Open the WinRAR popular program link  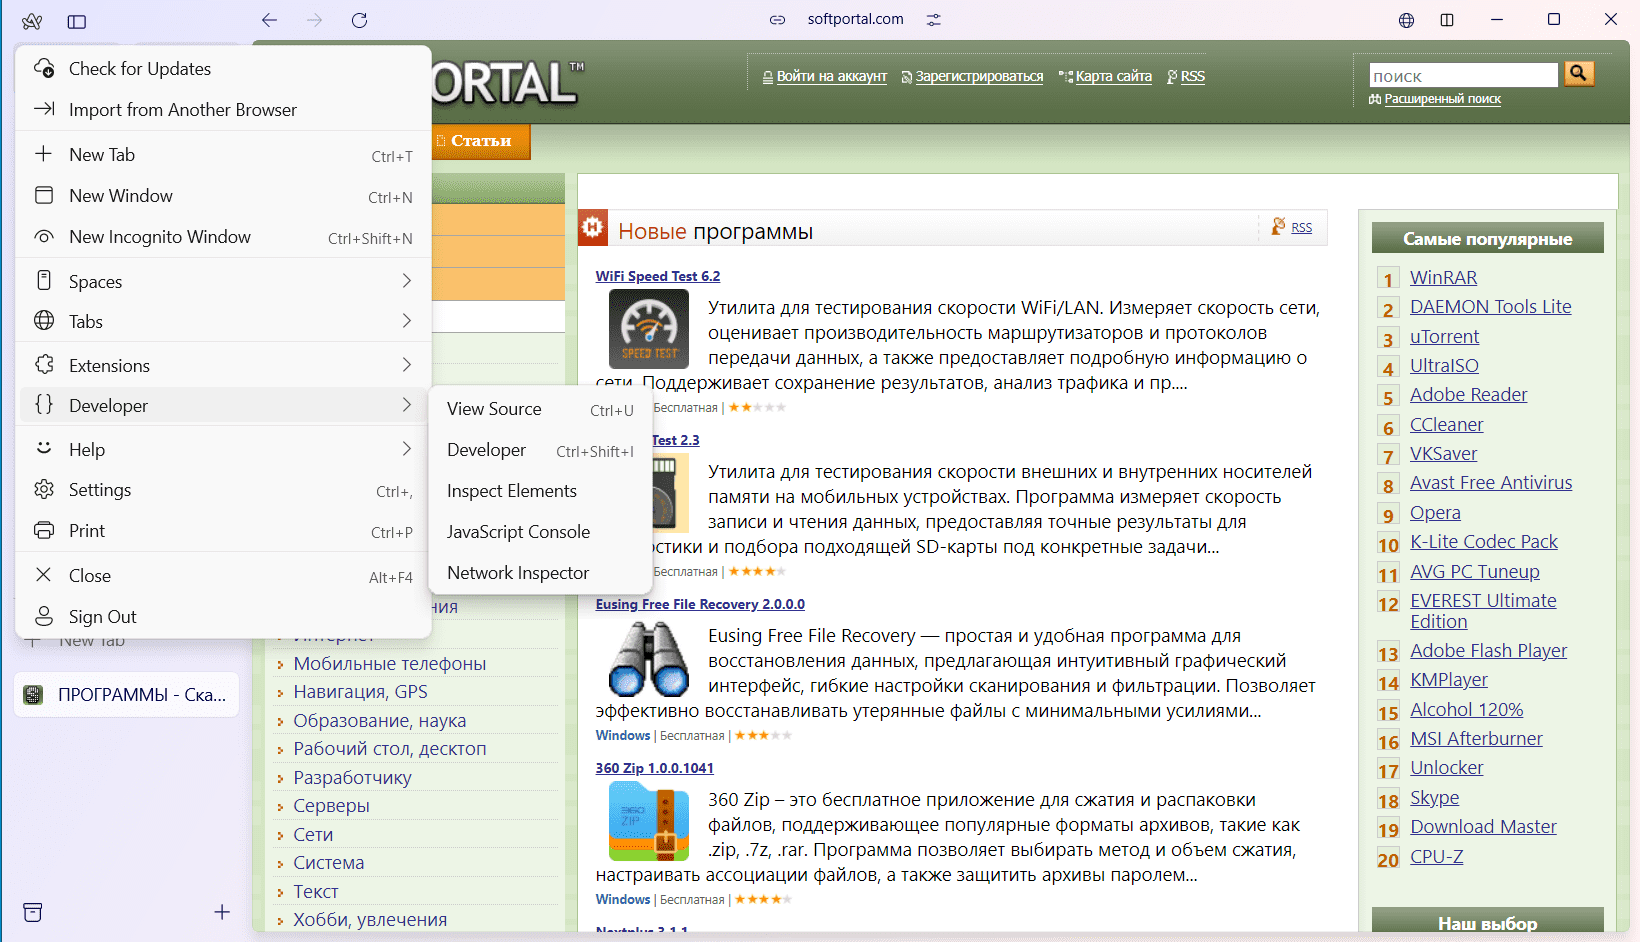[x=1443, y=277]
